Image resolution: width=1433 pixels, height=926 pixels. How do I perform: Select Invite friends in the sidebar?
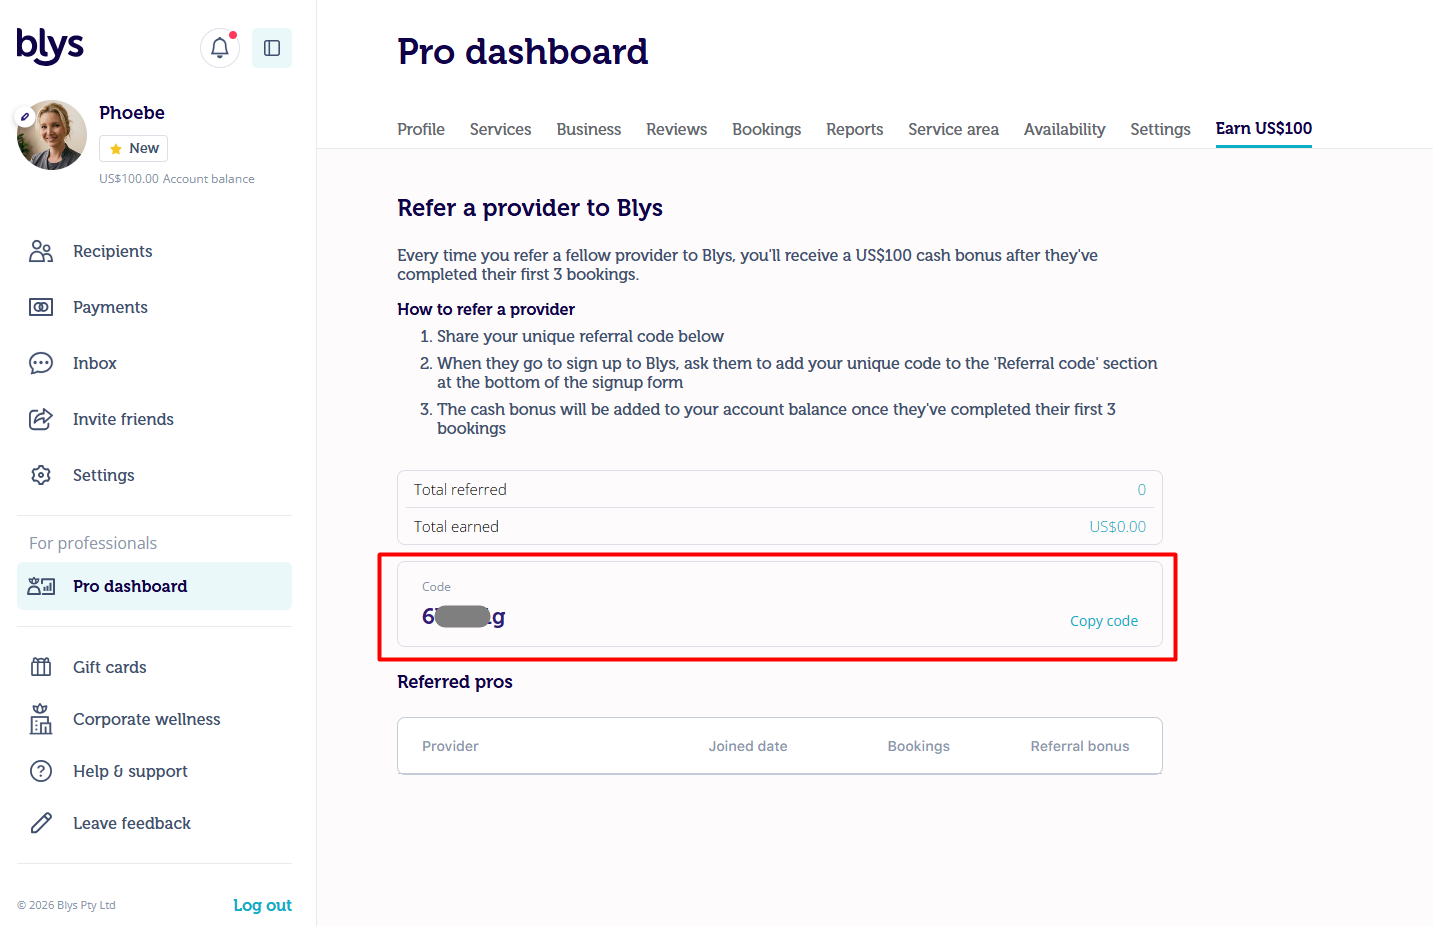[123, 419]
